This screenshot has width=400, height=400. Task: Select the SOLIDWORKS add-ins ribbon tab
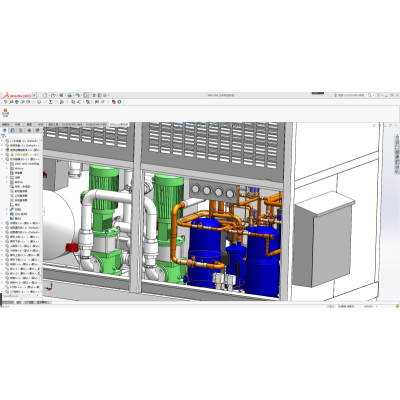pyautogui.click(x=72, y=124)
